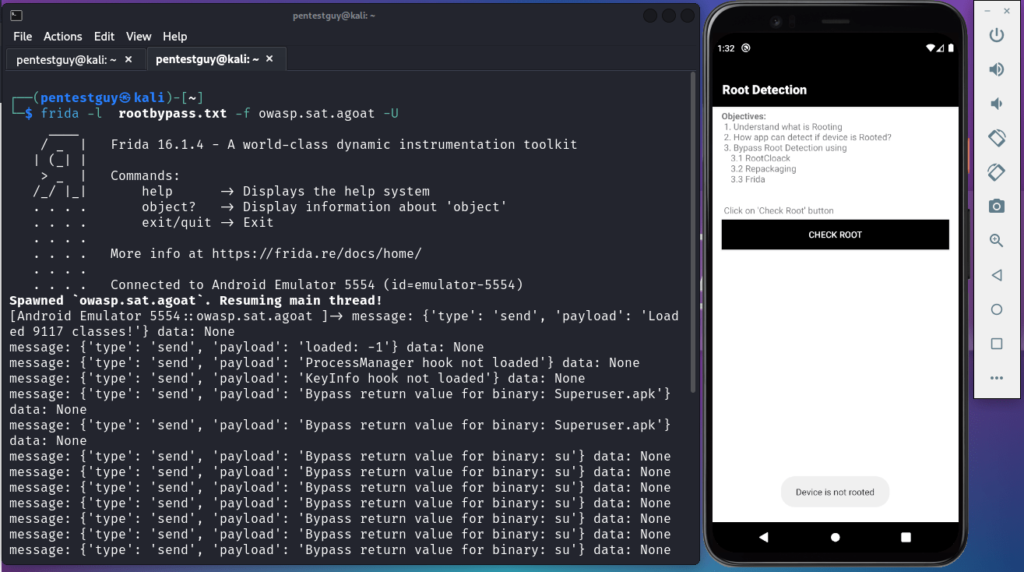Click 'owasp.sat.agoat' in the frida command
This screenshot has width=1024, height=572.
point(316,114)
